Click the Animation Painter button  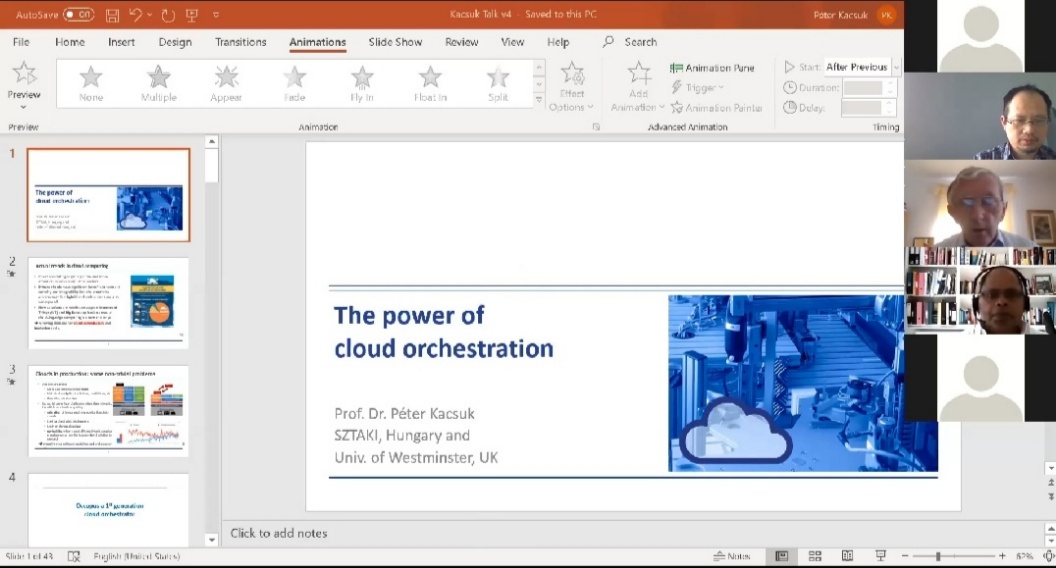[x=717, y=108]
